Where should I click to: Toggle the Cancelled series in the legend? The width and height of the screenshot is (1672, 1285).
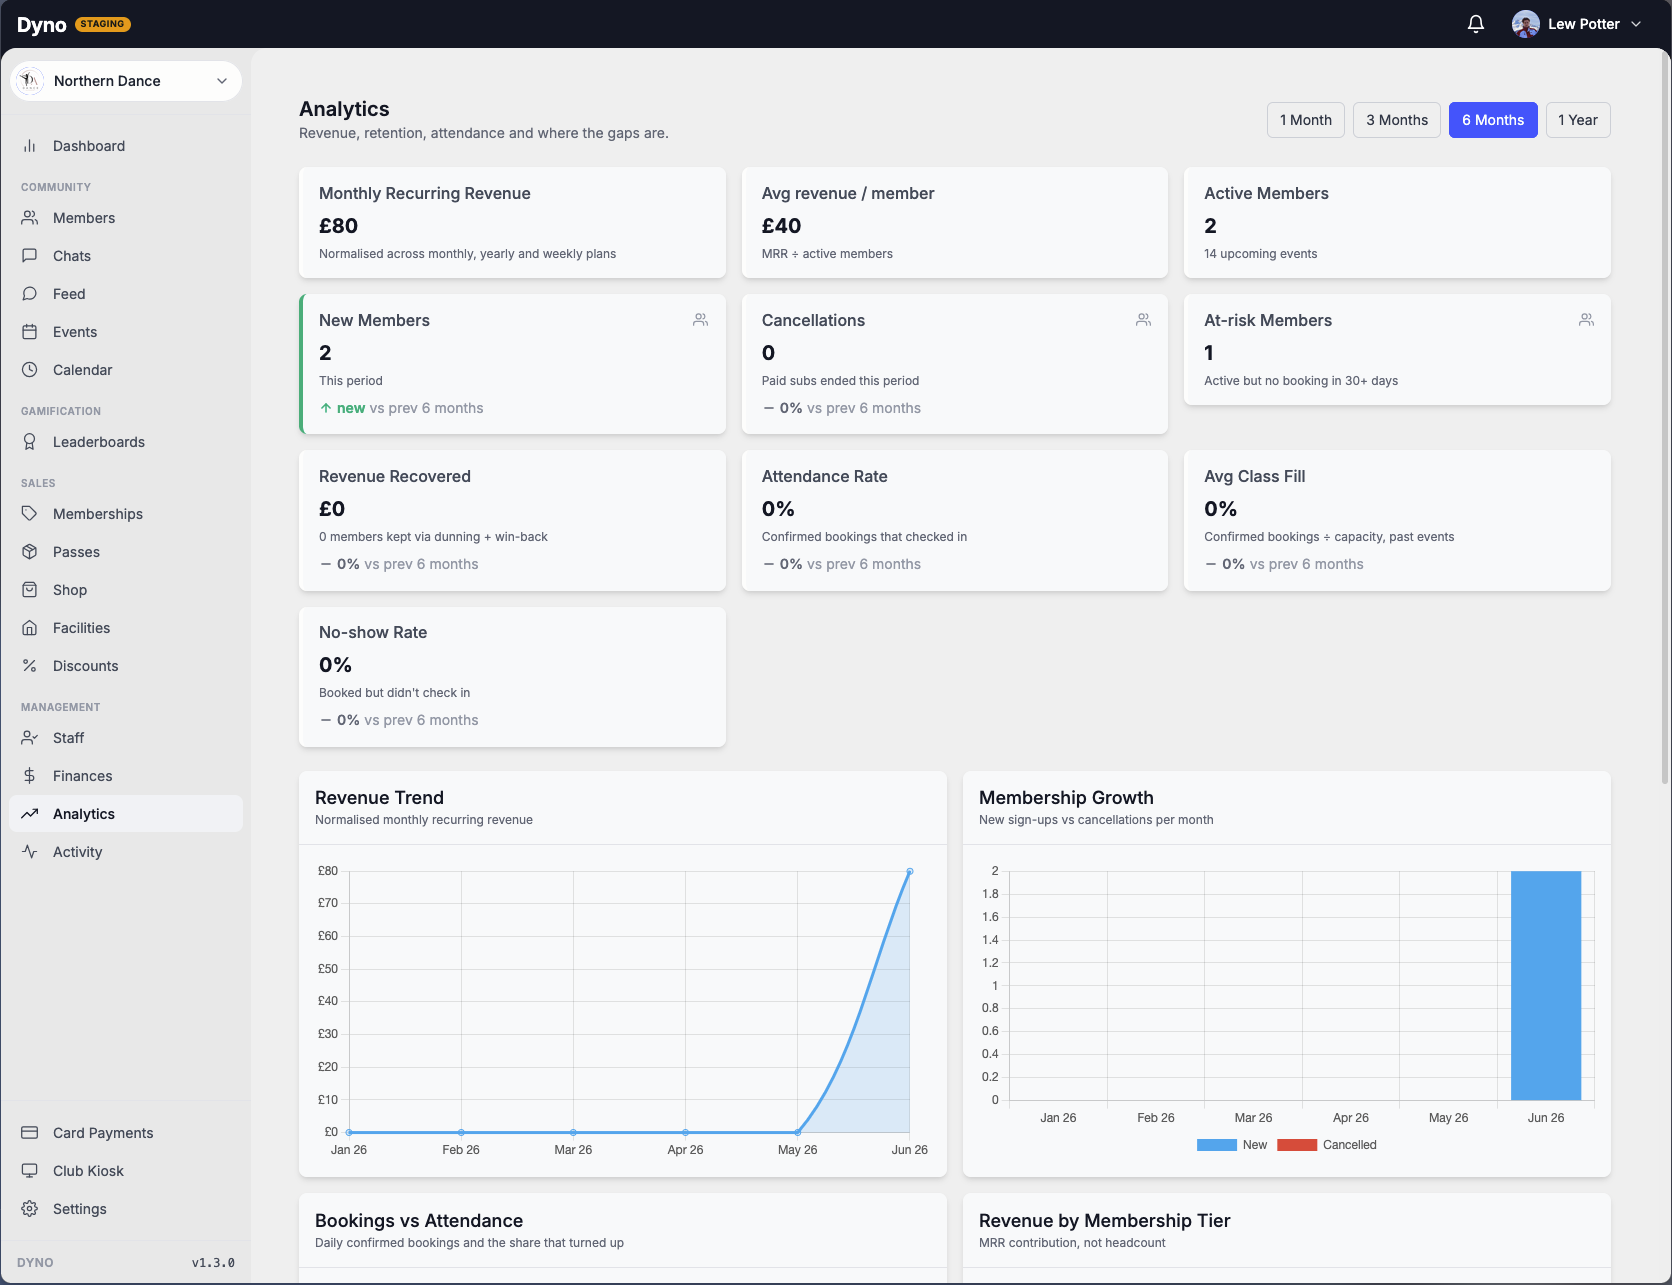[1327, 1145]
